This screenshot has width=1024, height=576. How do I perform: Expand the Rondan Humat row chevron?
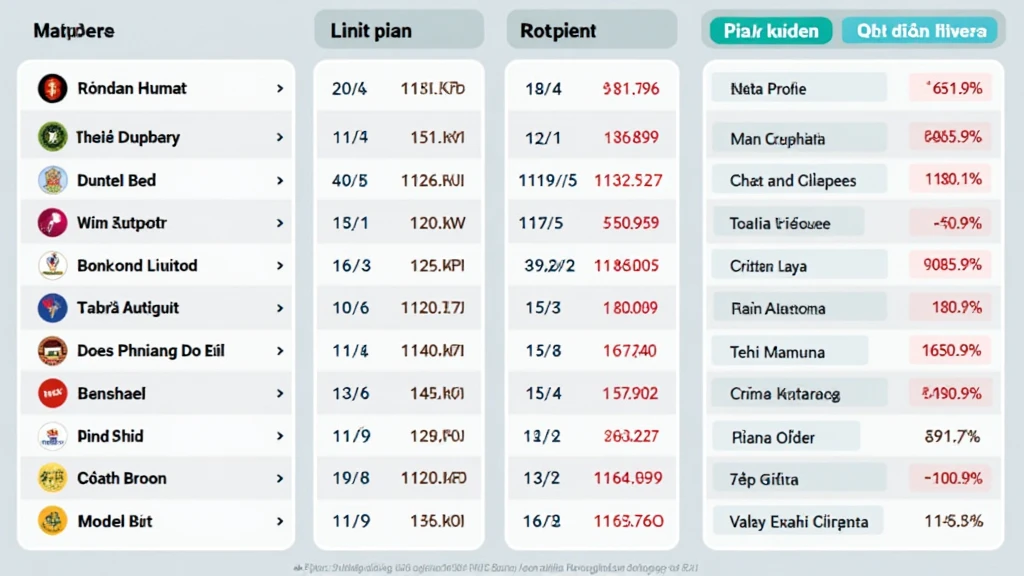(279, 88)
